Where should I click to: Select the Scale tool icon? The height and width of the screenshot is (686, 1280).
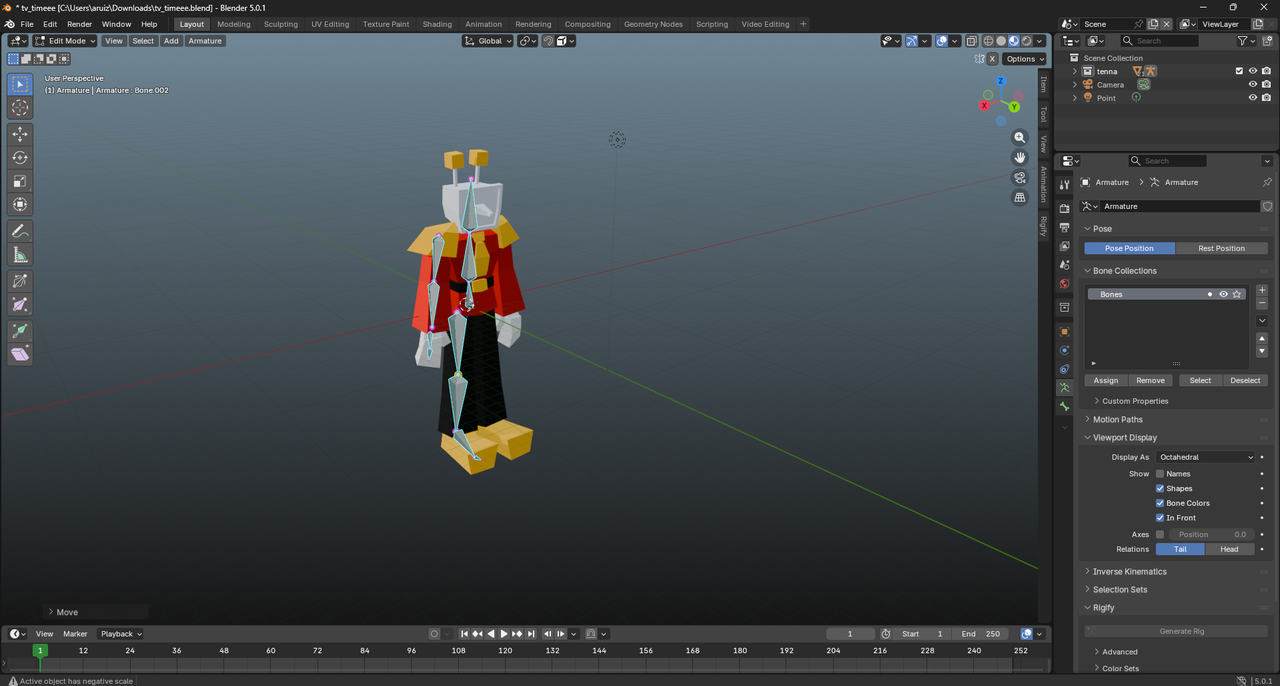pos(20,181)
